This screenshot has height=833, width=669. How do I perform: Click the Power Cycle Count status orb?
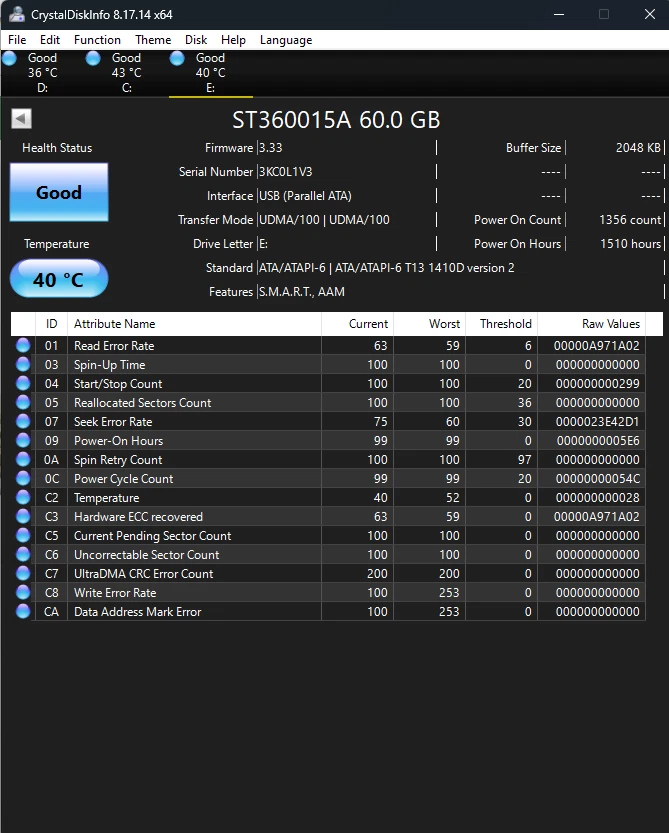tap(23, 479)
